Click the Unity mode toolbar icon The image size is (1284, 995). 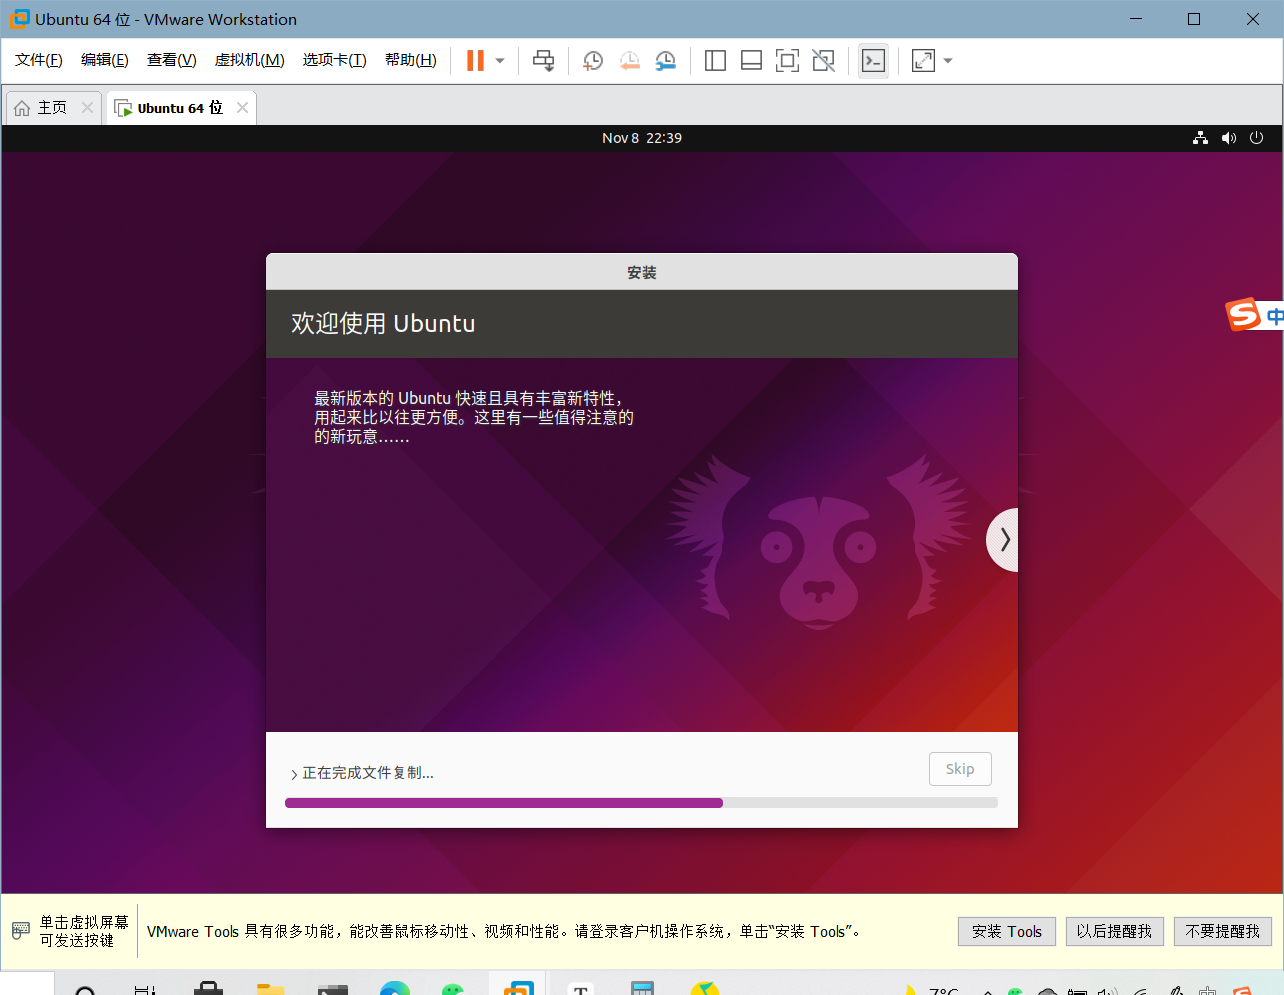(x=823, y=61)
